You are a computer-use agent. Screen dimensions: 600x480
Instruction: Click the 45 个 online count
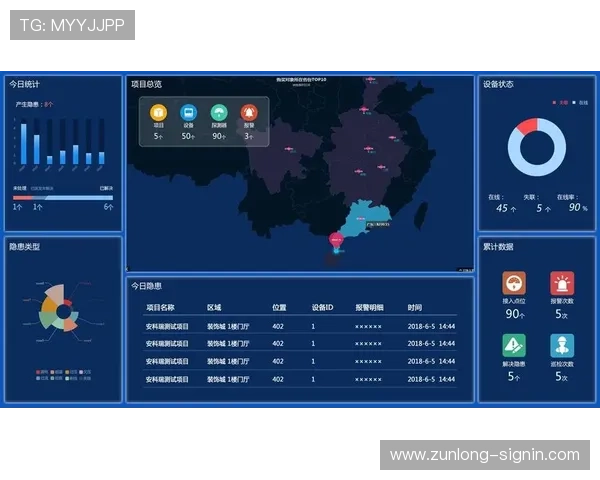[x=506, y=208]
